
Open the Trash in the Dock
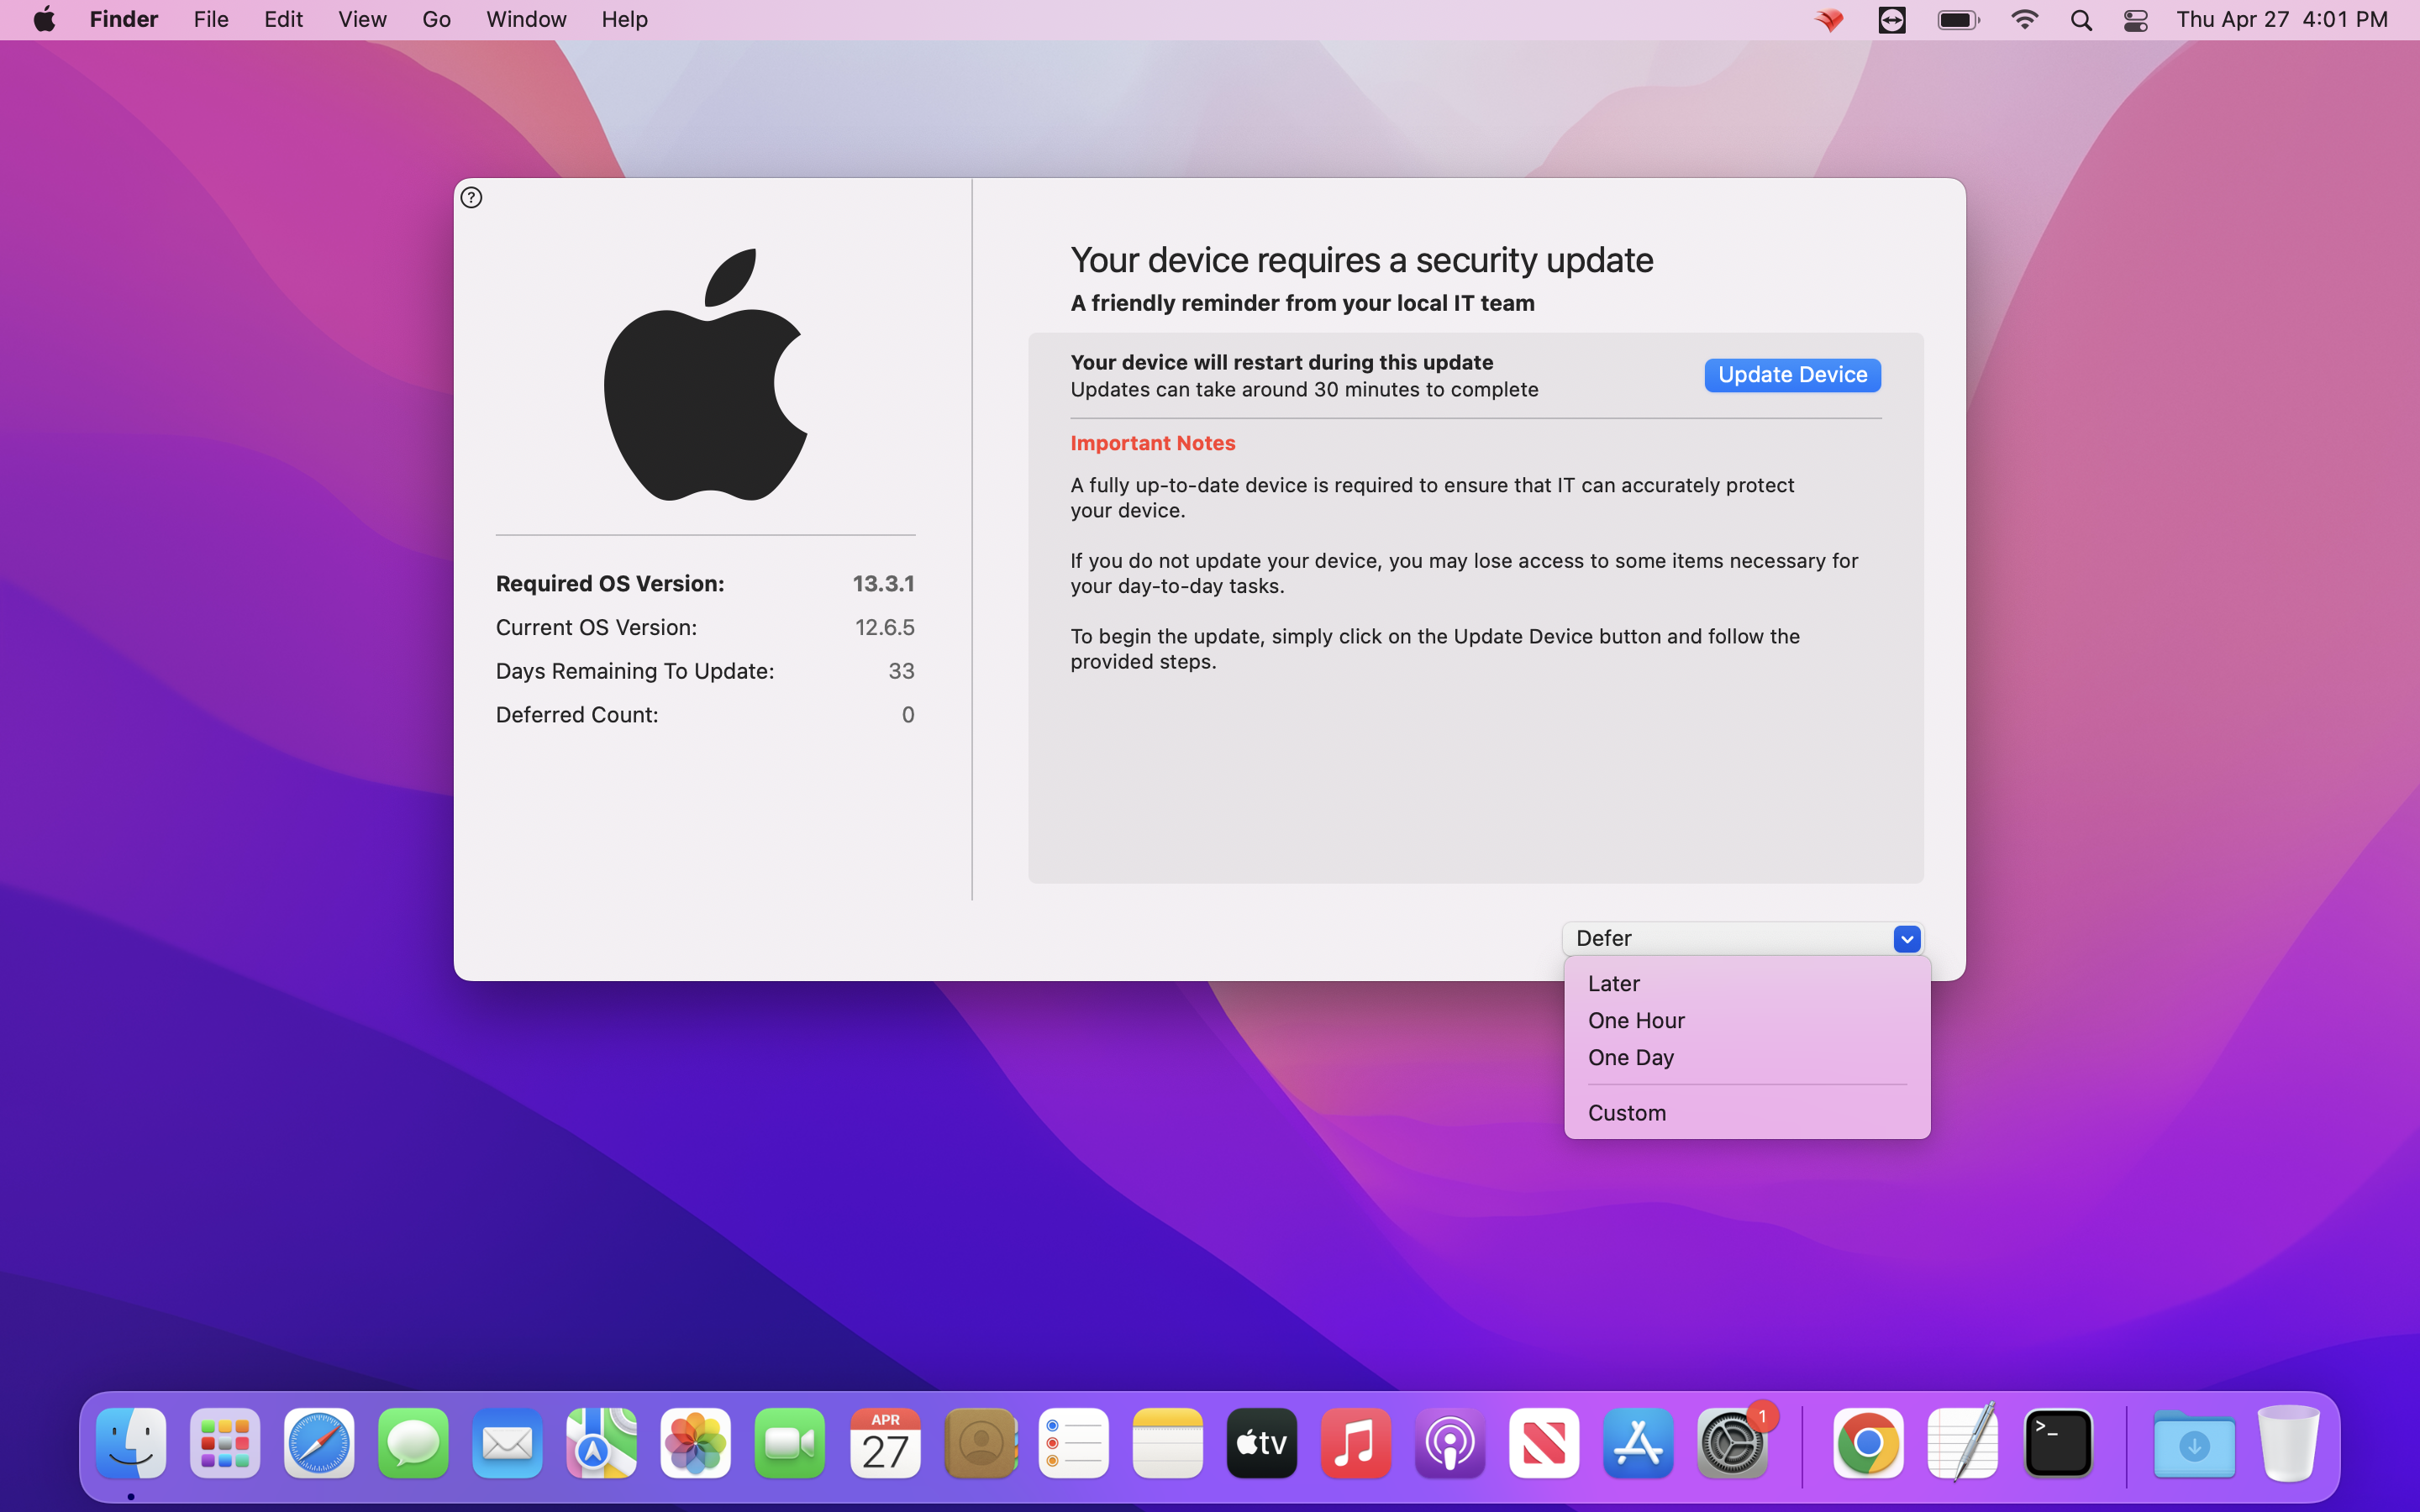[x=2288, y=1443]
